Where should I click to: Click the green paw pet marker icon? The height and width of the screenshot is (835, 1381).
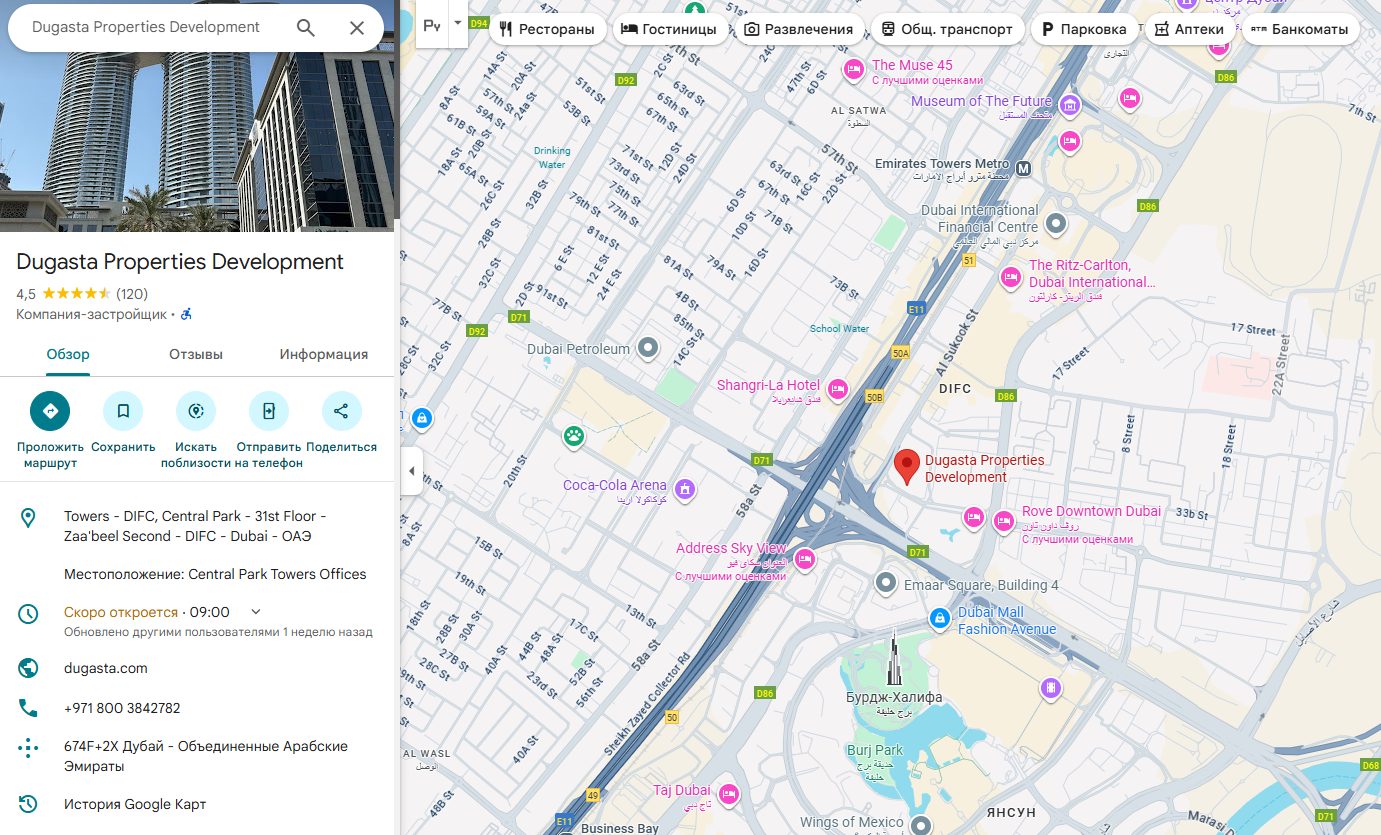click(573, 435)
